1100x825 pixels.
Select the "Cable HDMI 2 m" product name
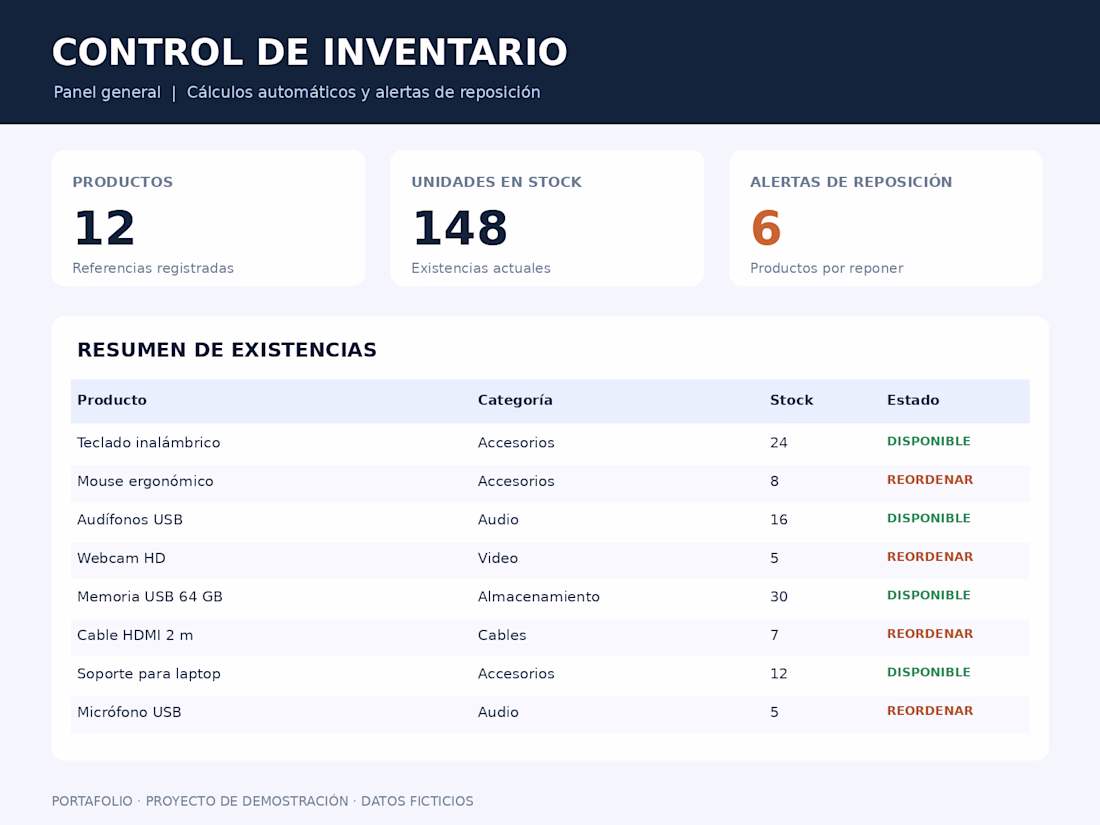(x=135, y=636)
